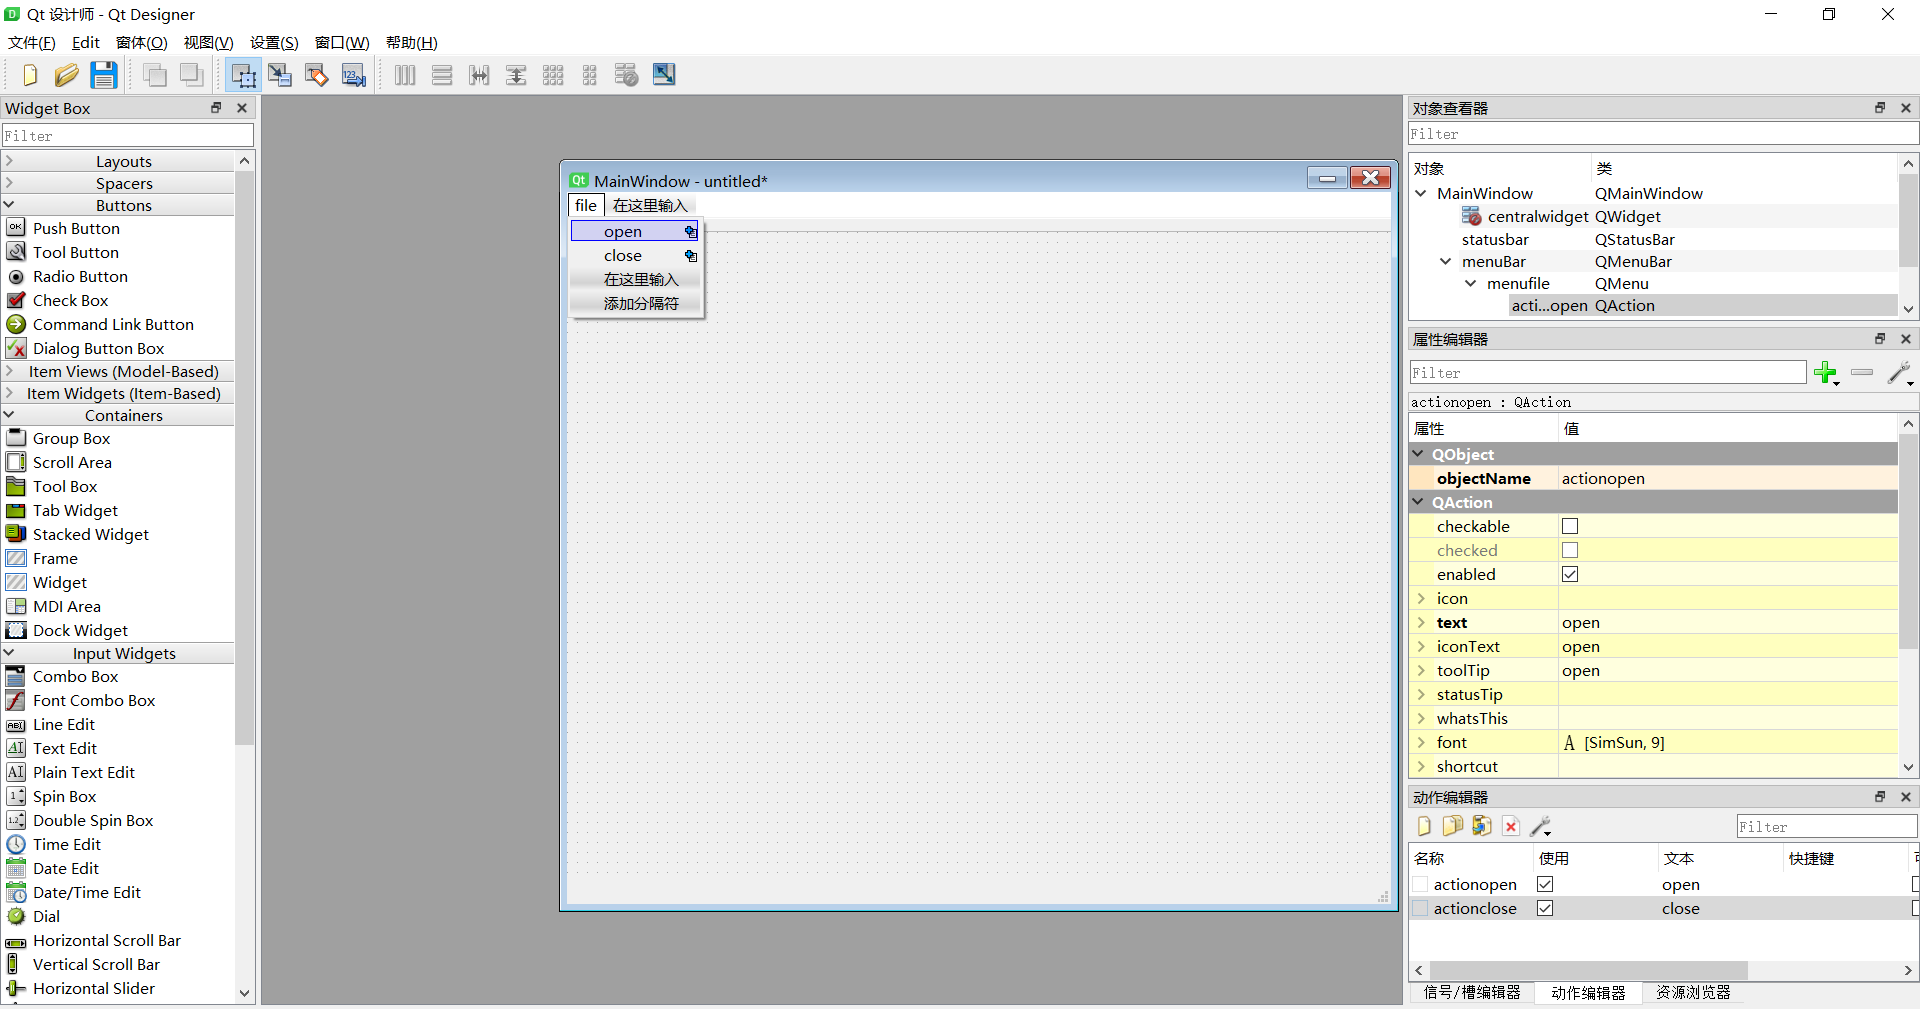This screenshot has width=1920, height=1009.
Task: Apply the Lay Out Vertically icon
Action: [x=442, y=75]
